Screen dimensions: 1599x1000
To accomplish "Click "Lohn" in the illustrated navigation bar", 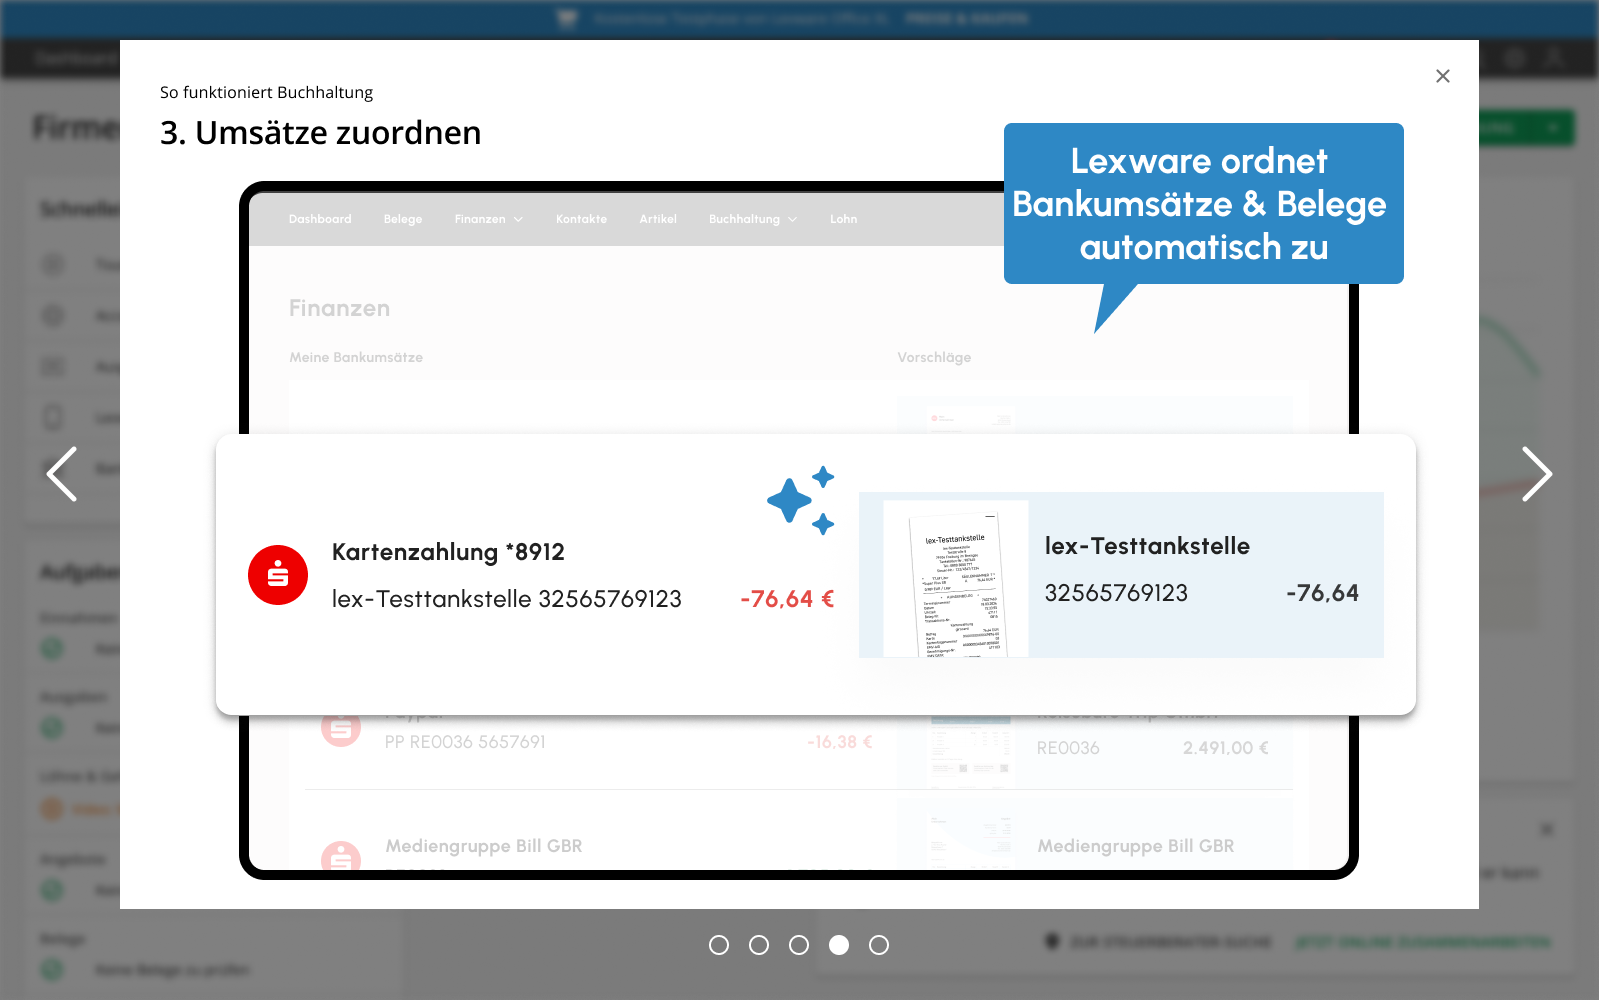I will click(843, 219).
